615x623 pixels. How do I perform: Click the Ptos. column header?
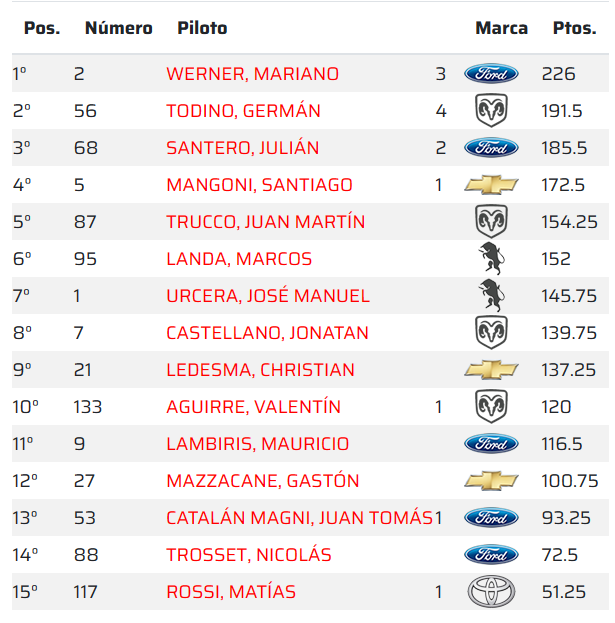[574, 28]
